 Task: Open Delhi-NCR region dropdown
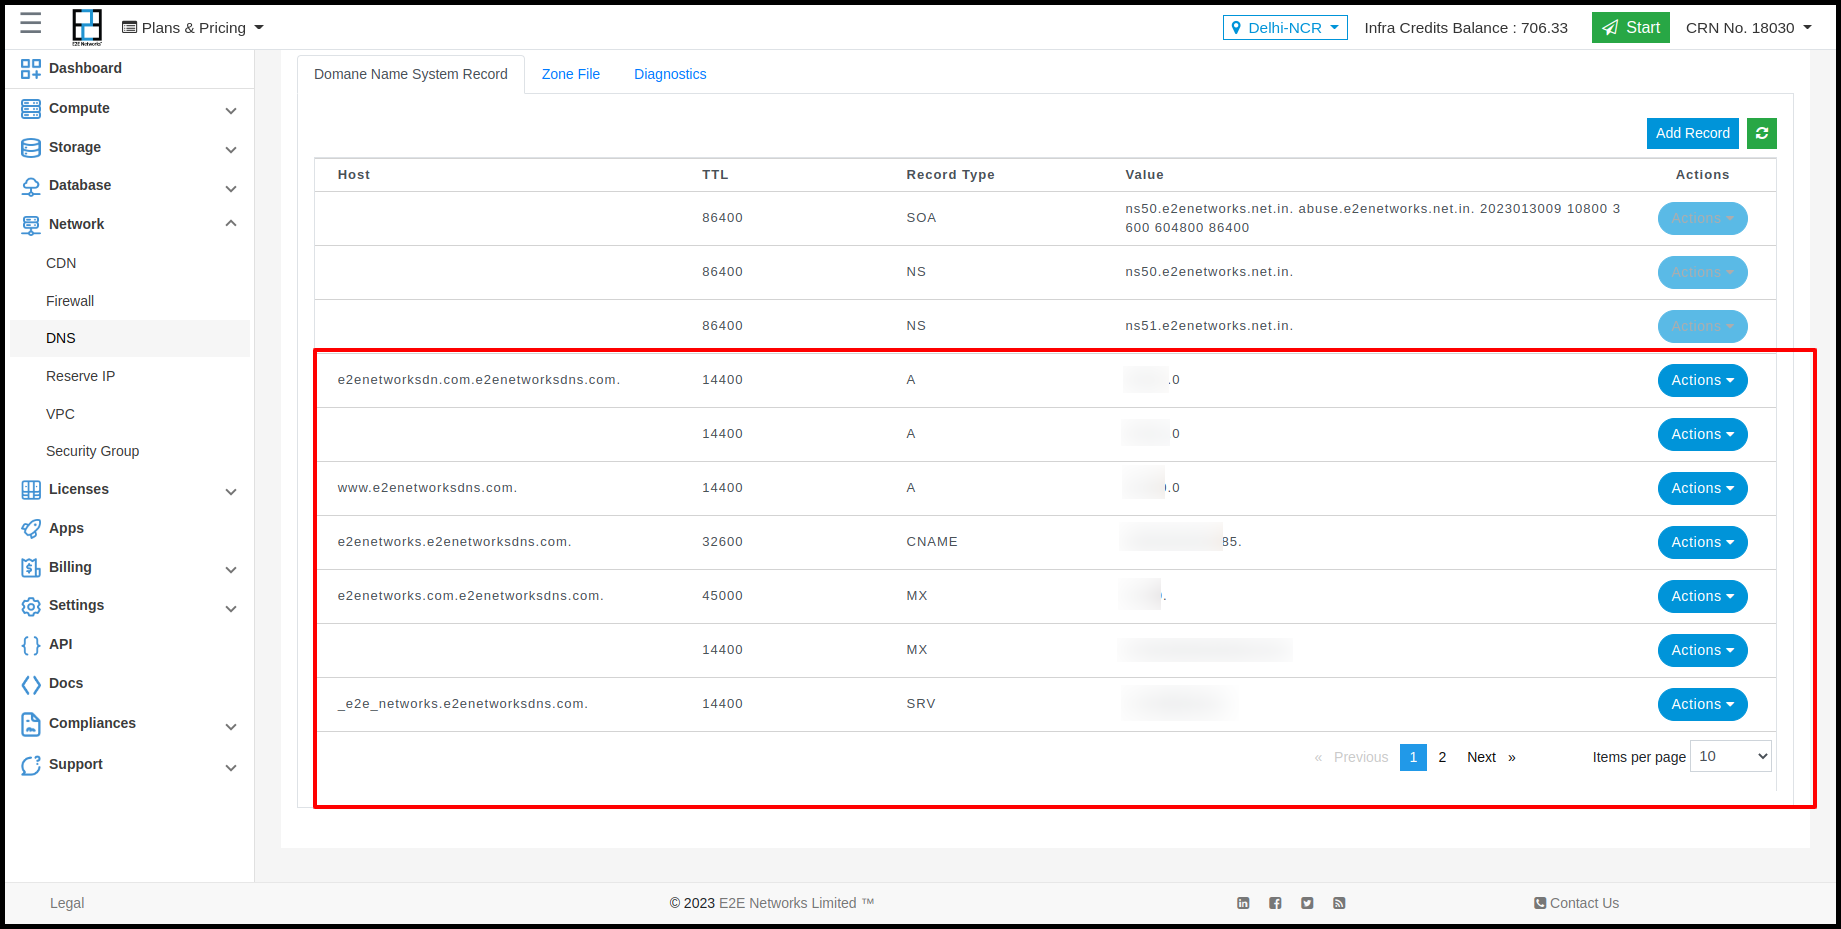1285,28
